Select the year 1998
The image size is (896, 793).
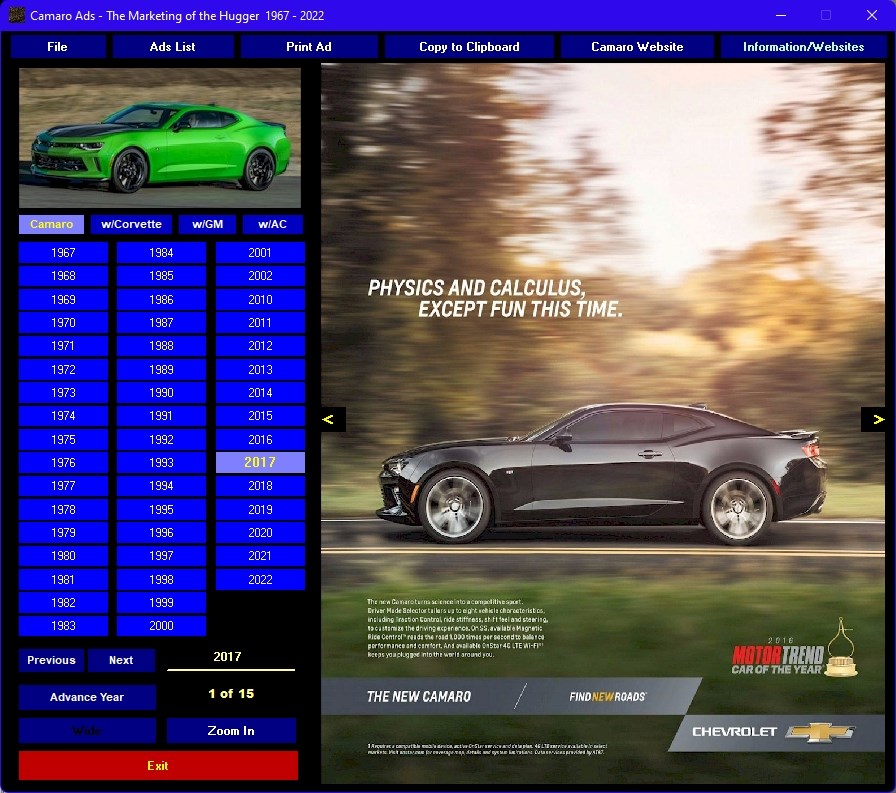pyautogui.click(x=161, y=579)
